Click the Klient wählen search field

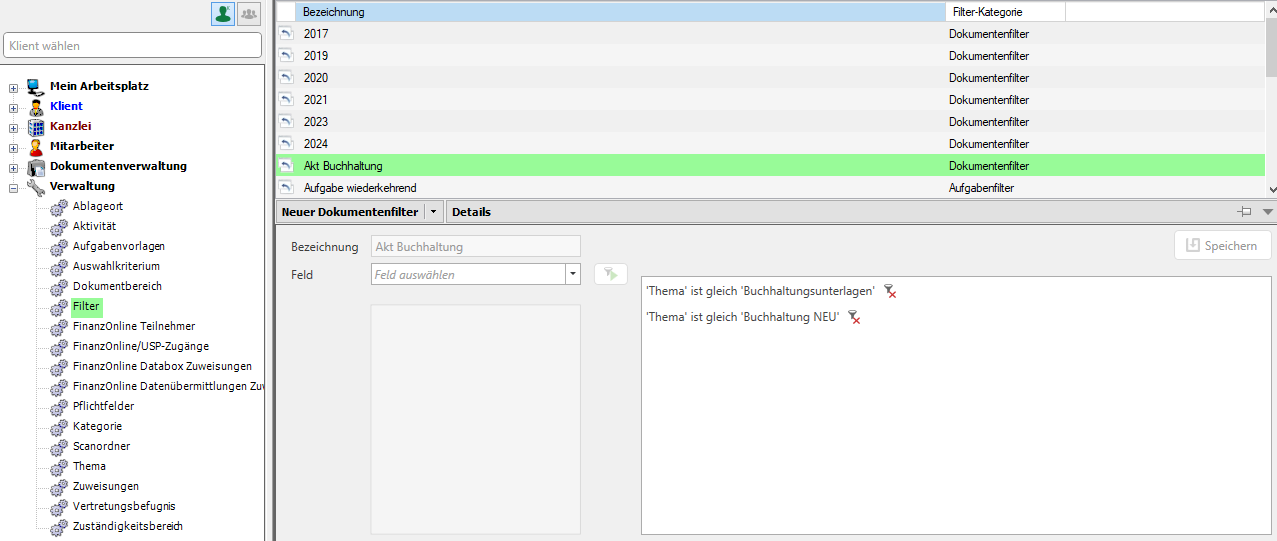[132, 45]
